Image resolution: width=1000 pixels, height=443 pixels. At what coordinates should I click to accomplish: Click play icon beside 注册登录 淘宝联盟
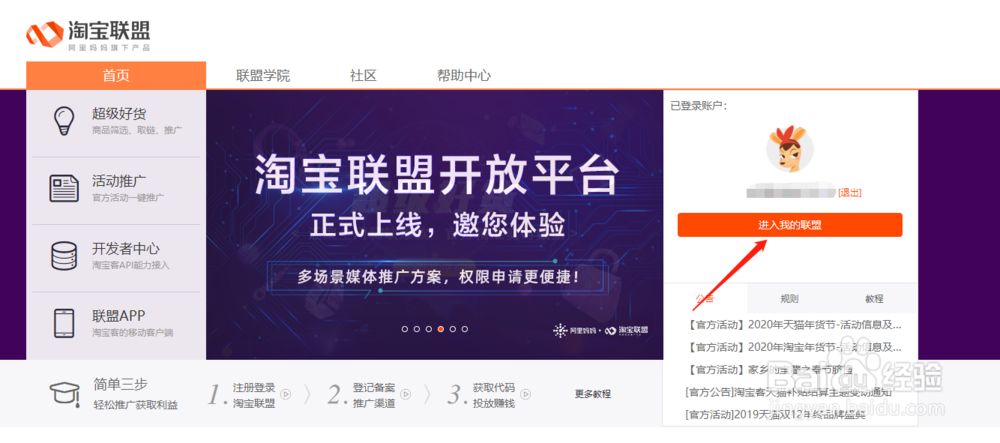click(286, 395)
